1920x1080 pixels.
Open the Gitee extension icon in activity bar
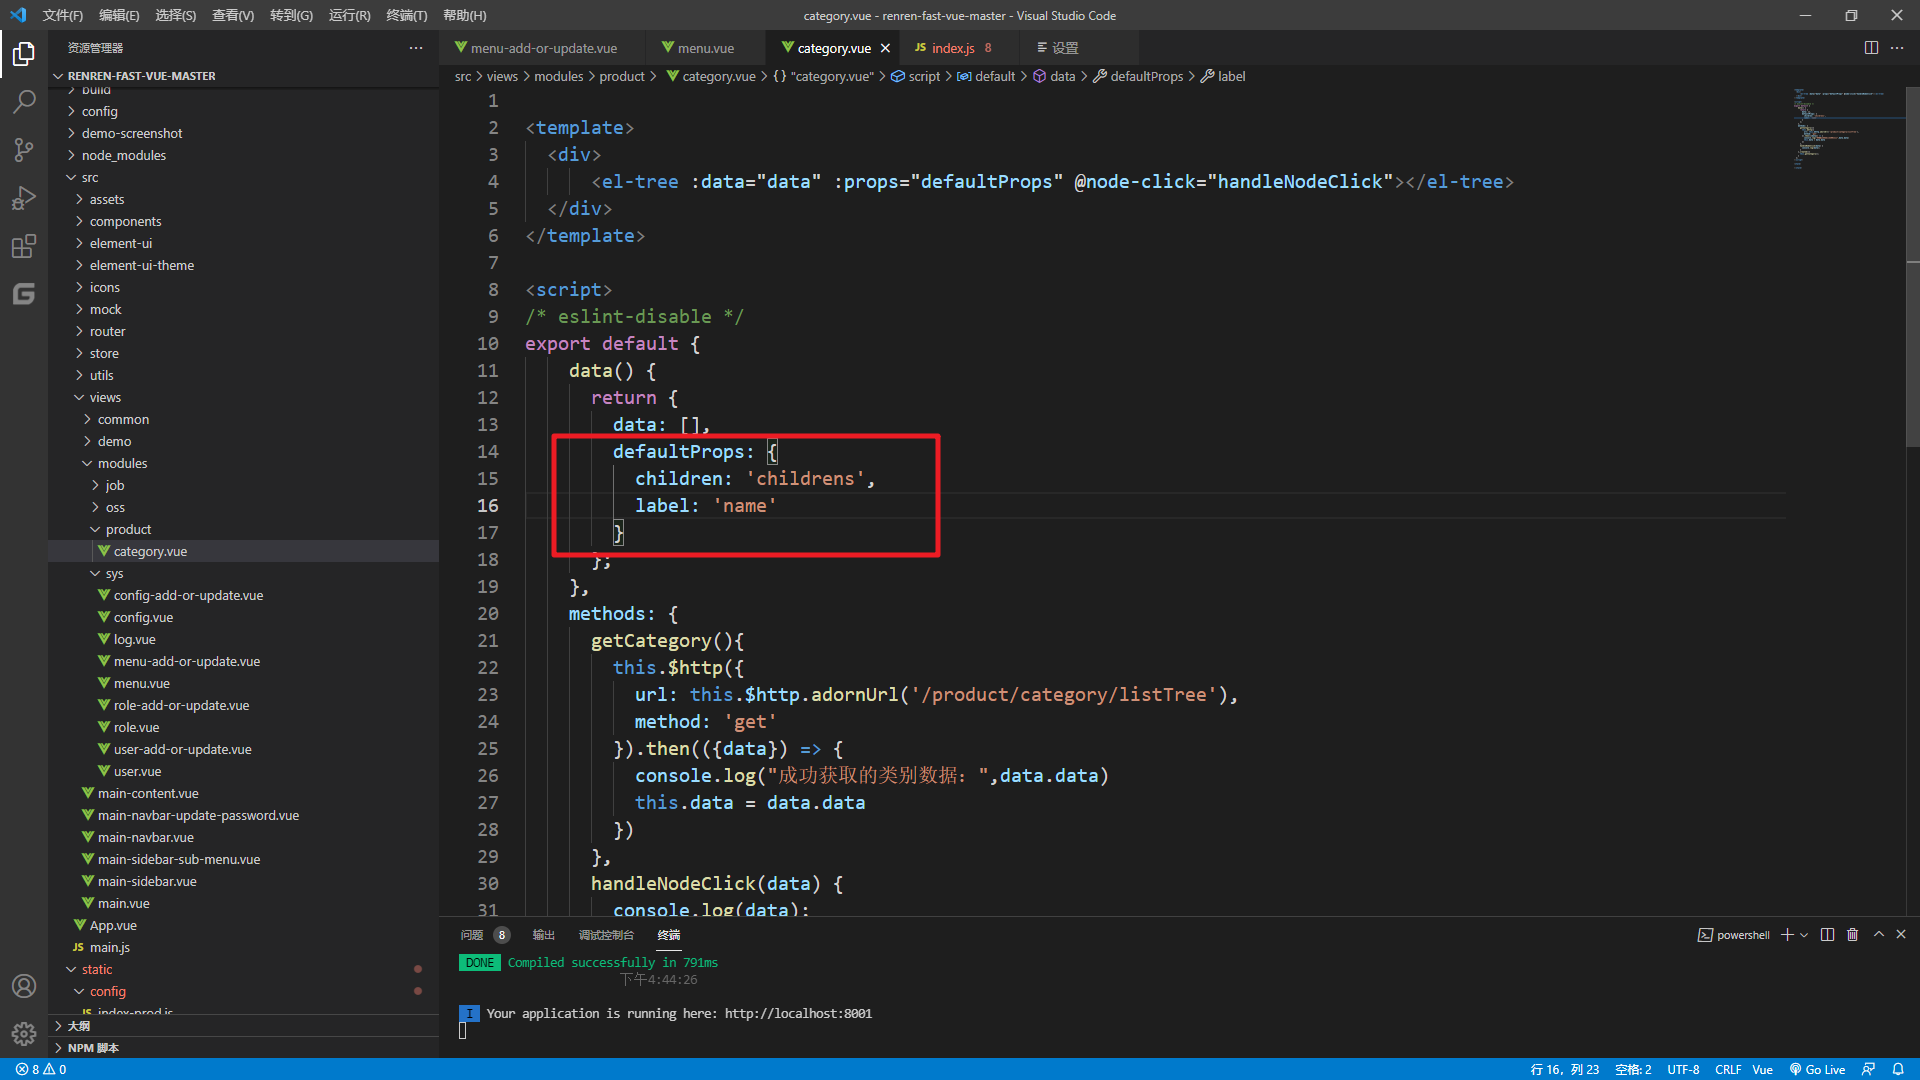point(24,294)
